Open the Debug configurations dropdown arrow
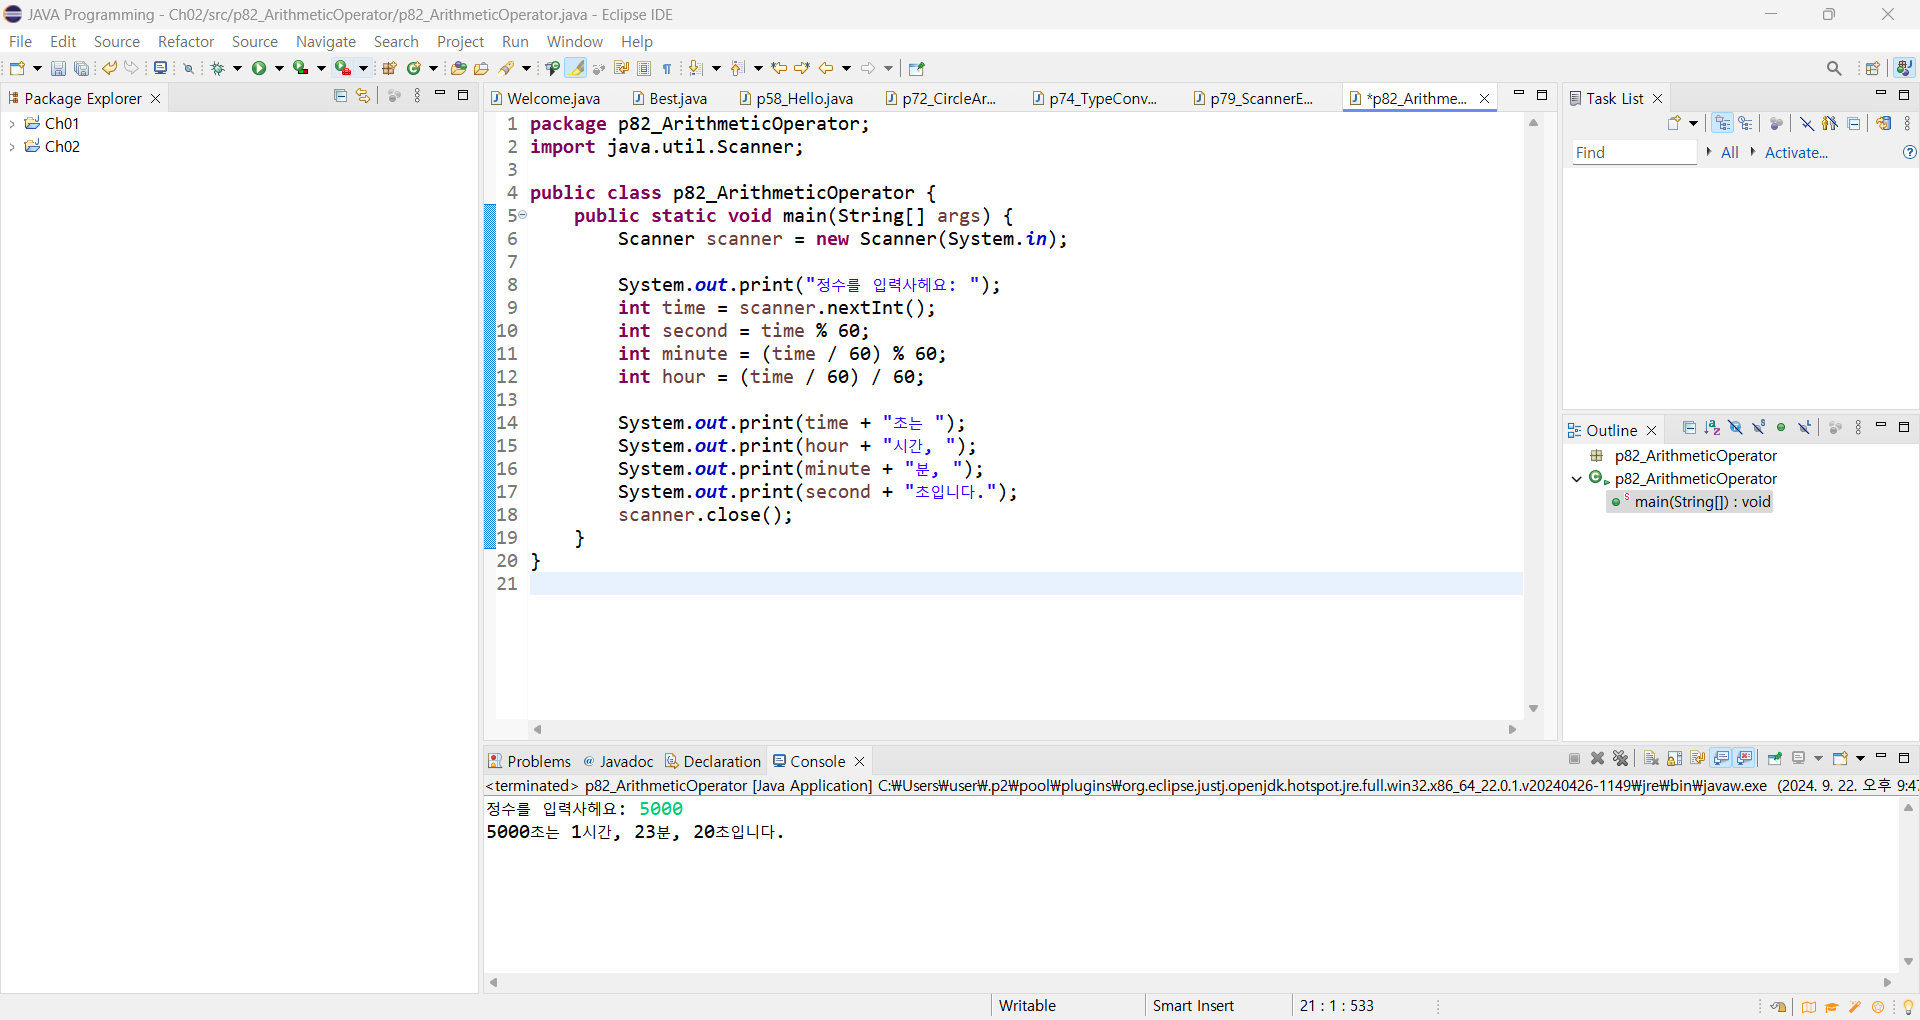The image size is (1920, 1020). 238,68
